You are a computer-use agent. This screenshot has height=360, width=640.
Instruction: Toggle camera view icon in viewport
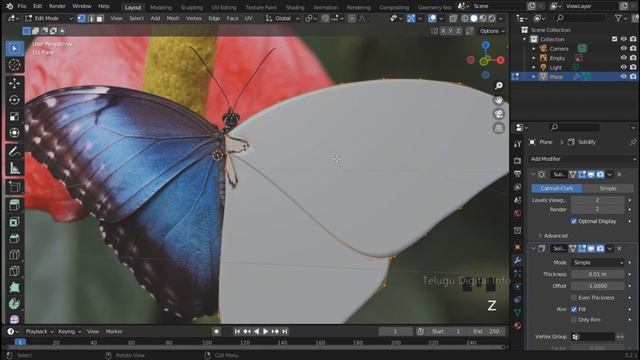[498, 114]
